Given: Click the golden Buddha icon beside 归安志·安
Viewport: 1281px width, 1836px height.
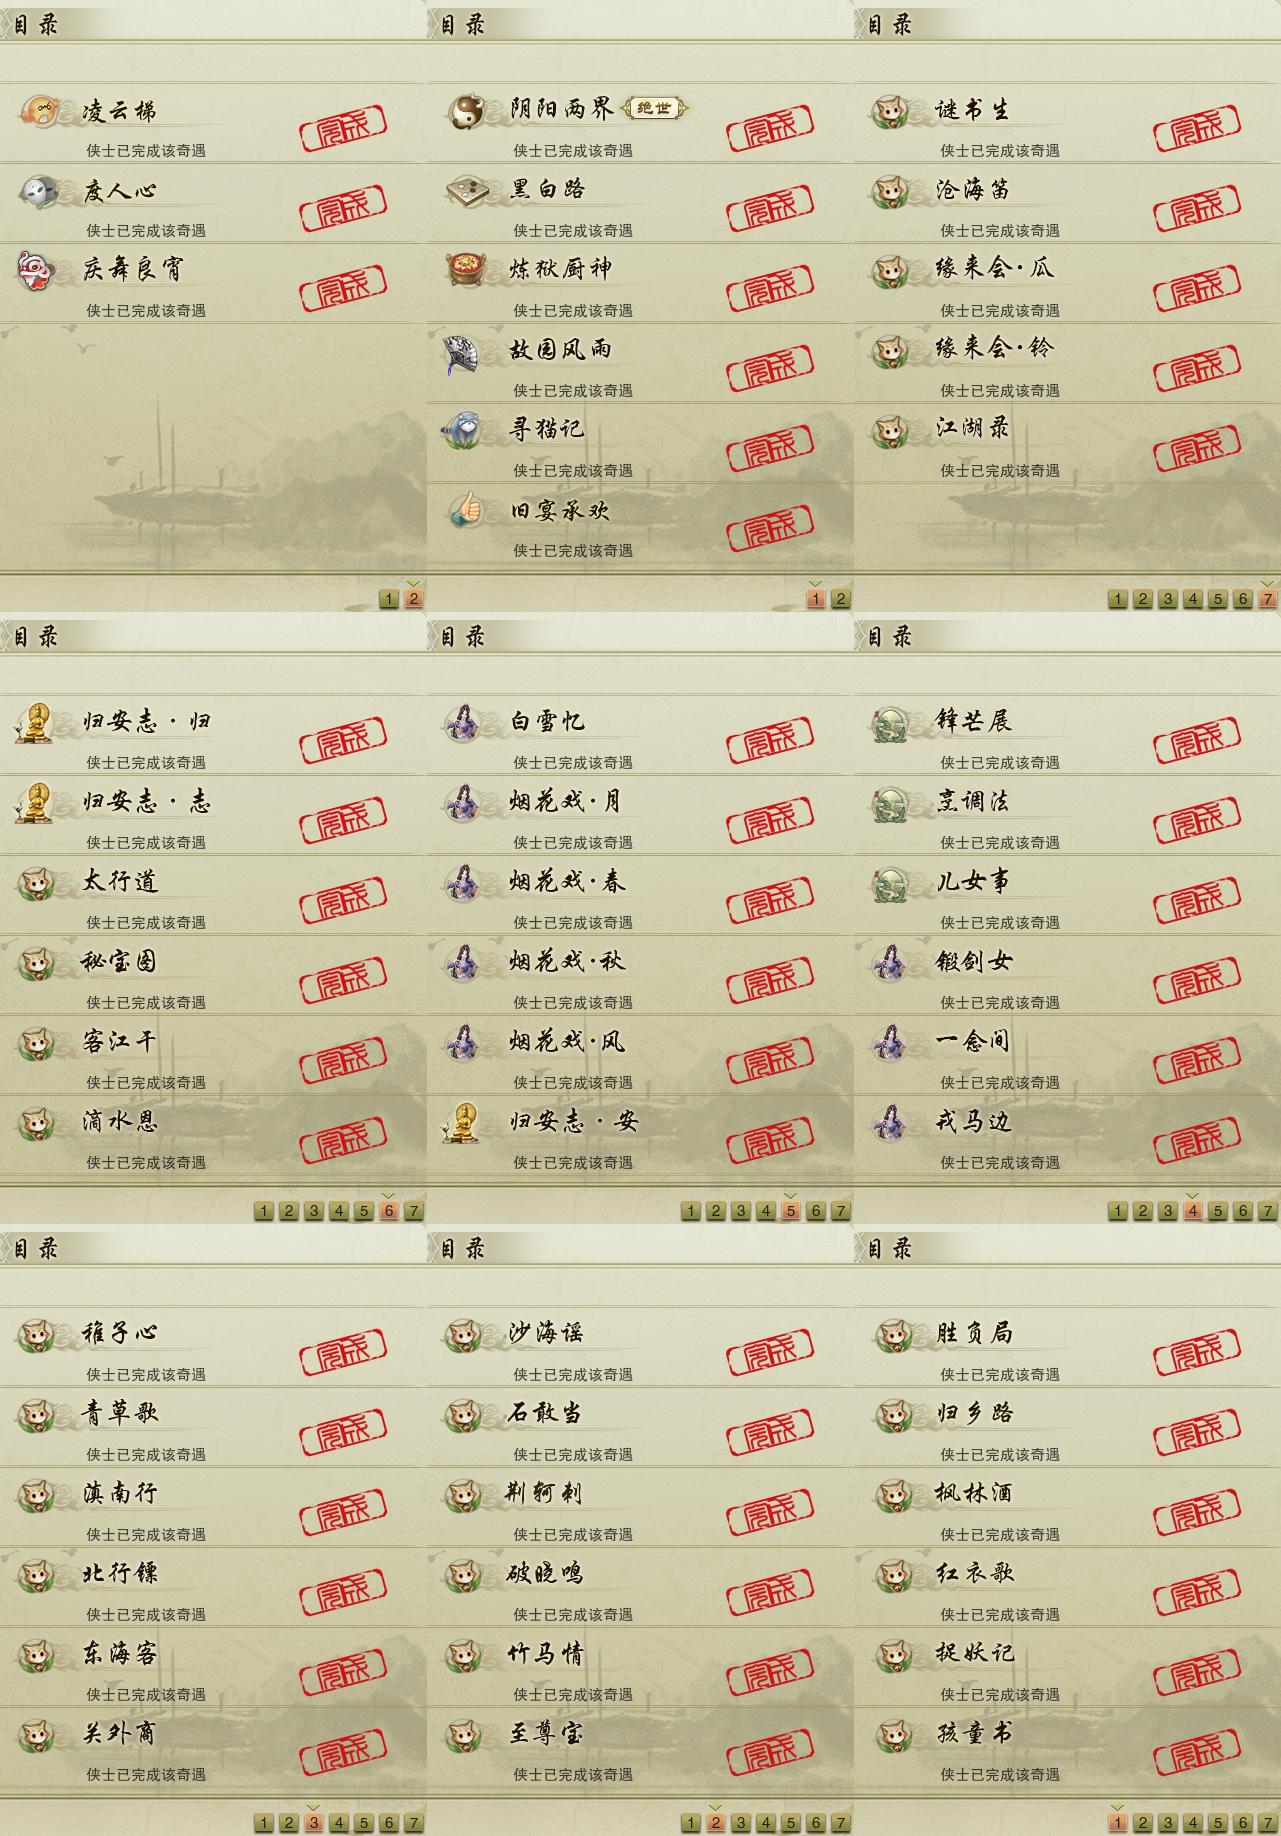Looking at the screenshot, I should [x=462, y=1122].
